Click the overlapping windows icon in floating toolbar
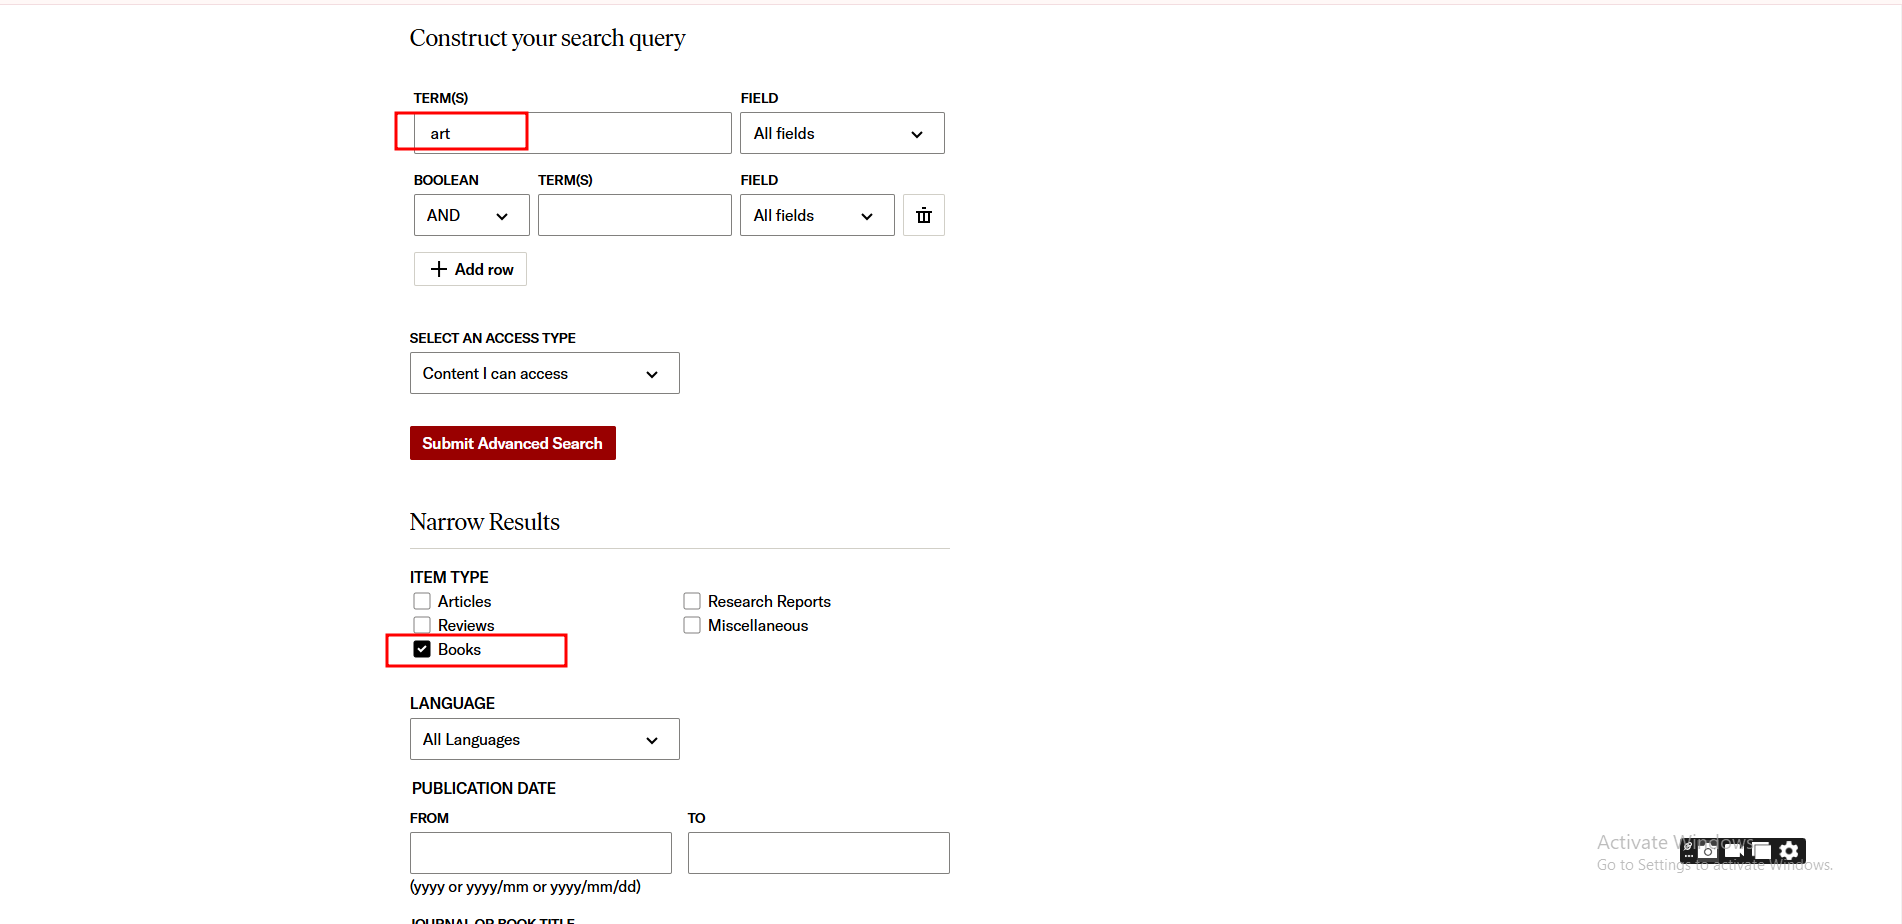Screen dimensions: 1902x924 1761,851
